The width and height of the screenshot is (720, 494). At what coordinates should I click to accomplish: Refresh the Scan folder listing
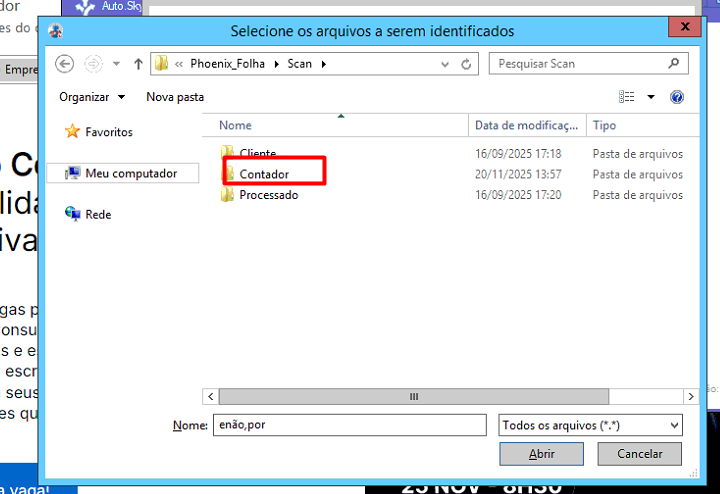pyautogui.click(x=466, y=64)
